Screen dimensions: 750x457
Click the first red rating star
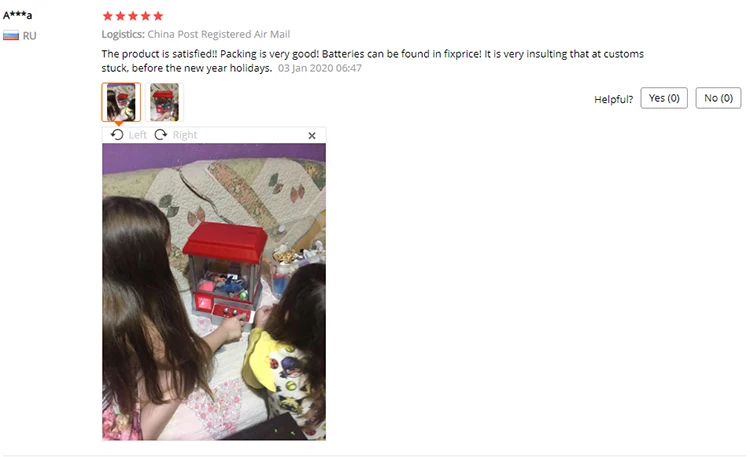(108, 16)
